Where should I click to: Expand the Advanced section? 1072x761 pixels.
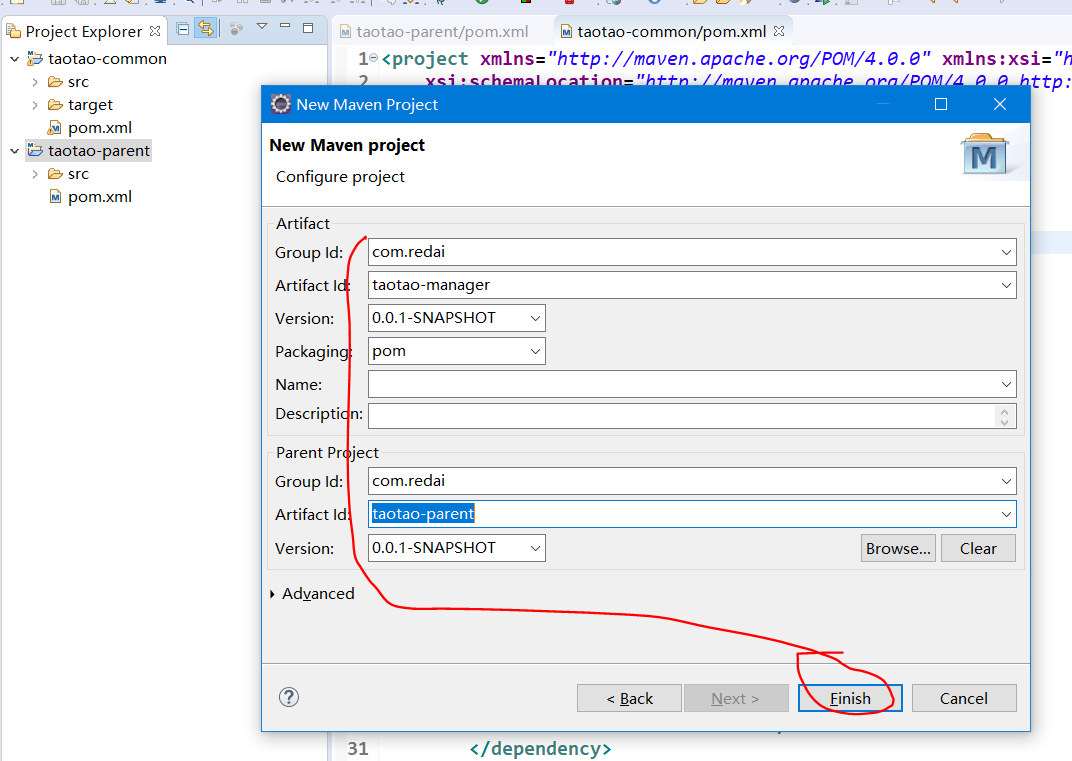(x=312, y=593)
